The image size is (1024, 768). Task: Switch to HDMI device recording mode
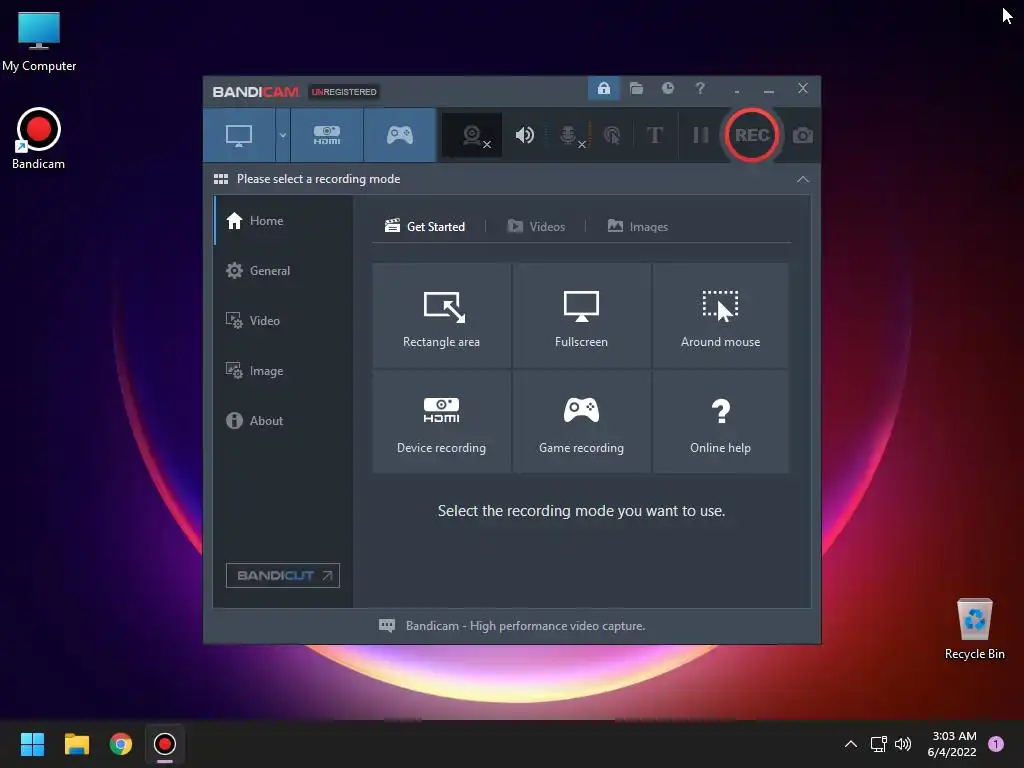pyautogui.click(x=327, y=135)
